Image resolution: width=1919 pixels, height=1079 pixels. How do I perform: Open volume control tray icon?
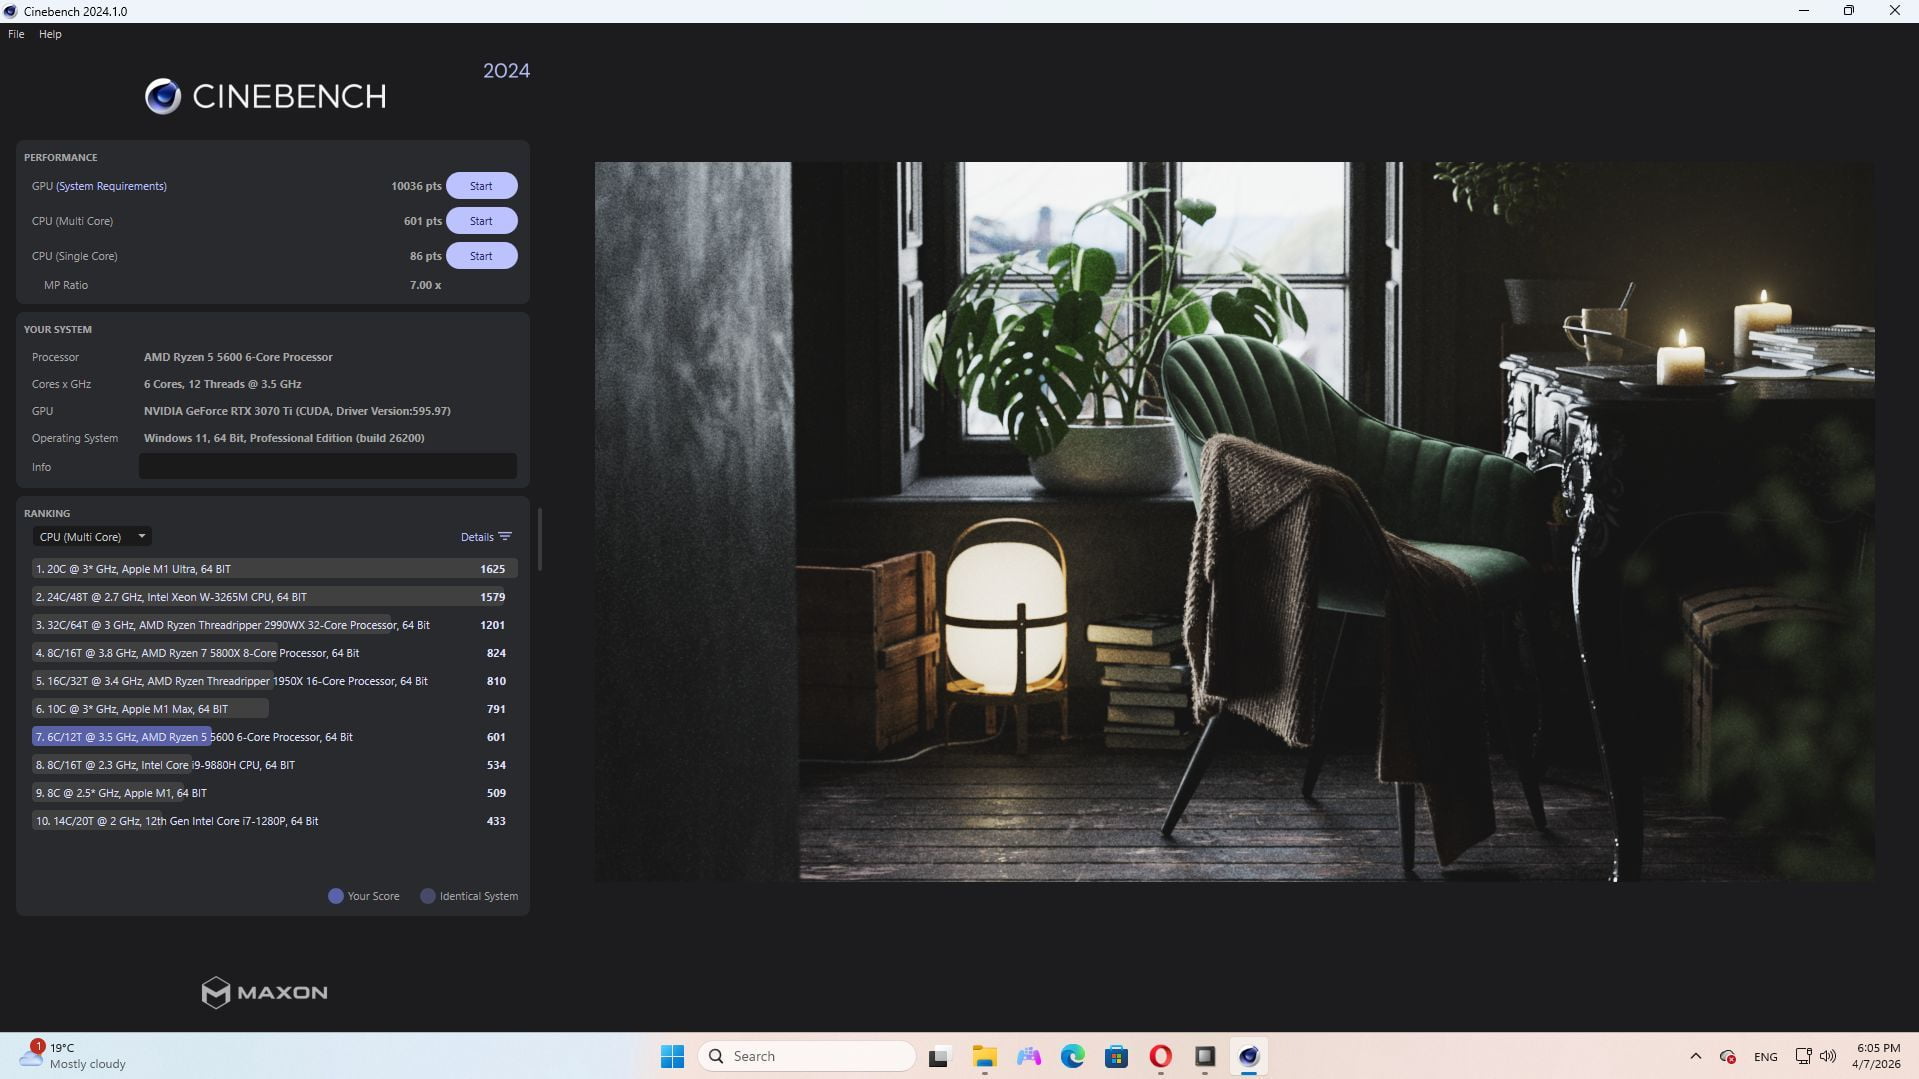click(1828, 1056)
